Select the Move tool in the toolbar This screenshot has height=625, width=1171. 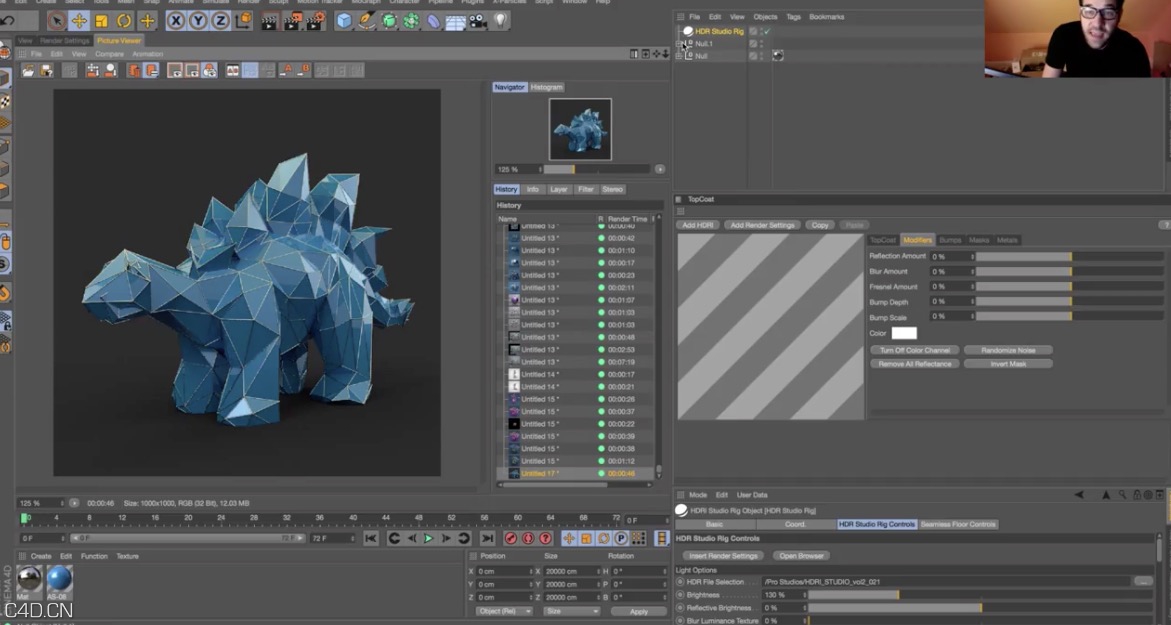(x=79, y=20)
